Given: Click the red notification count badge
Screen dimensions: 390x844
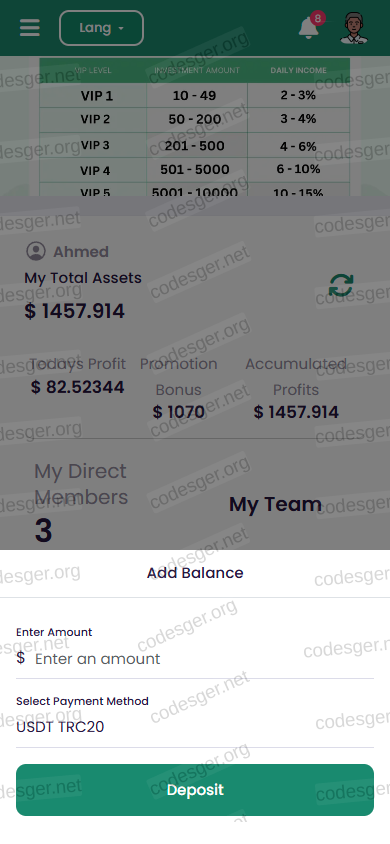Looking at the screenshot, I should point(318,18).
